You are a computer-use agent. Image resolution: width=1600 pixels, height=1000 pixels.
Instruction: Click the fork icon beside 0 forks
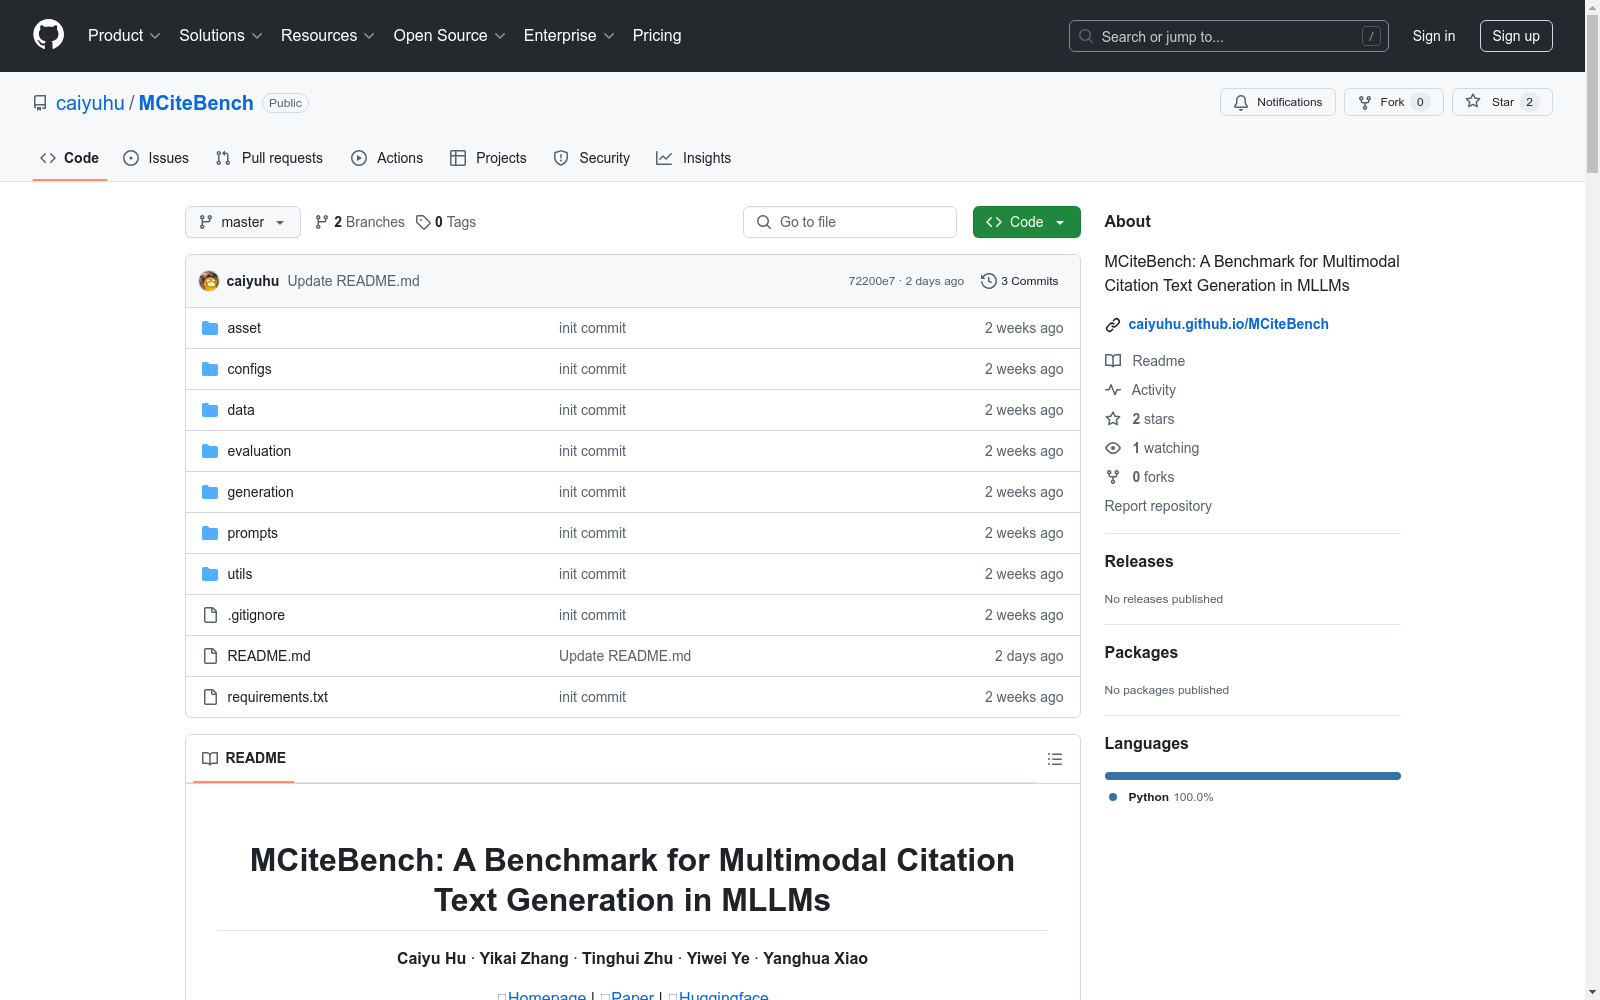[x=1113, y=477]
